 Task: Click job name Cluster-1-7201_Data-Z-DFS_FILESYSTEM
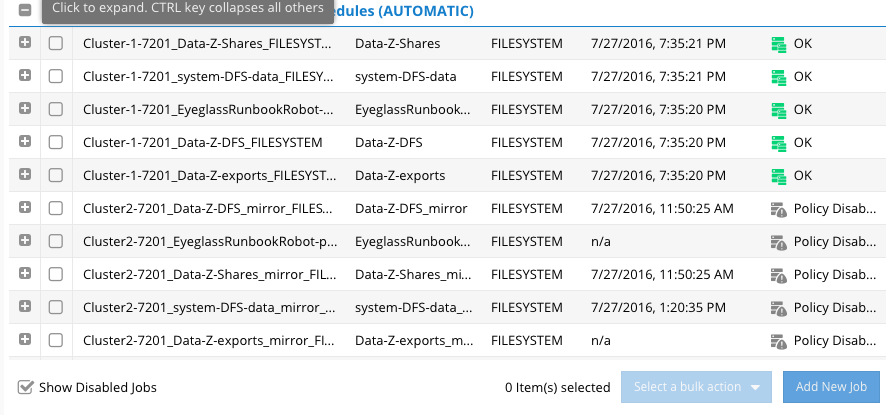203,143
